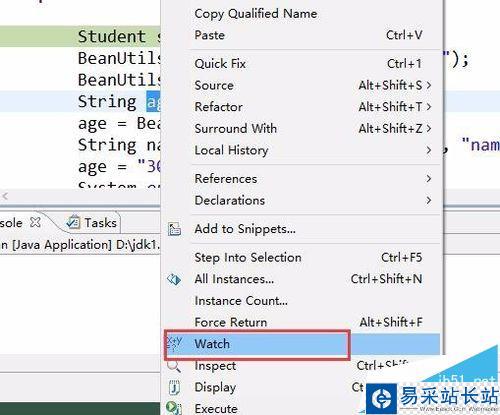Screen dimensions: 500x415
Task: Click the editor horizontal scroll left arrow
Action: point(5,196)
